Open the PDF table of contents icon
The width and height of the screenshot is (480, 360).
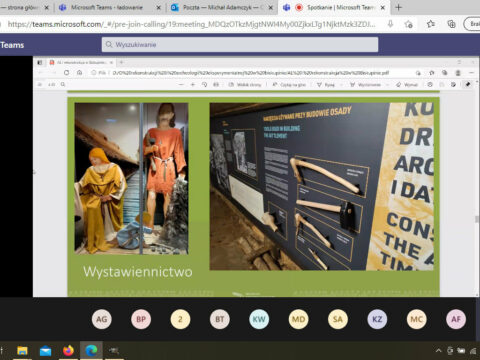(x=40, y=85)
